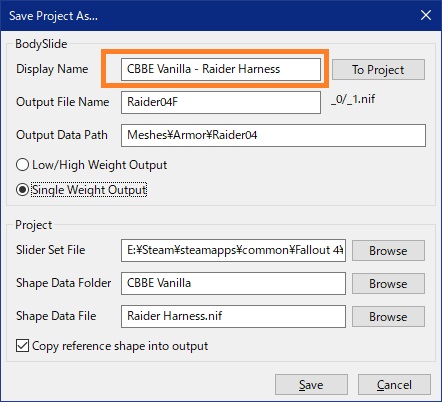Close the Save Project As window
The image size is (442, 402).
pos(426,15)
